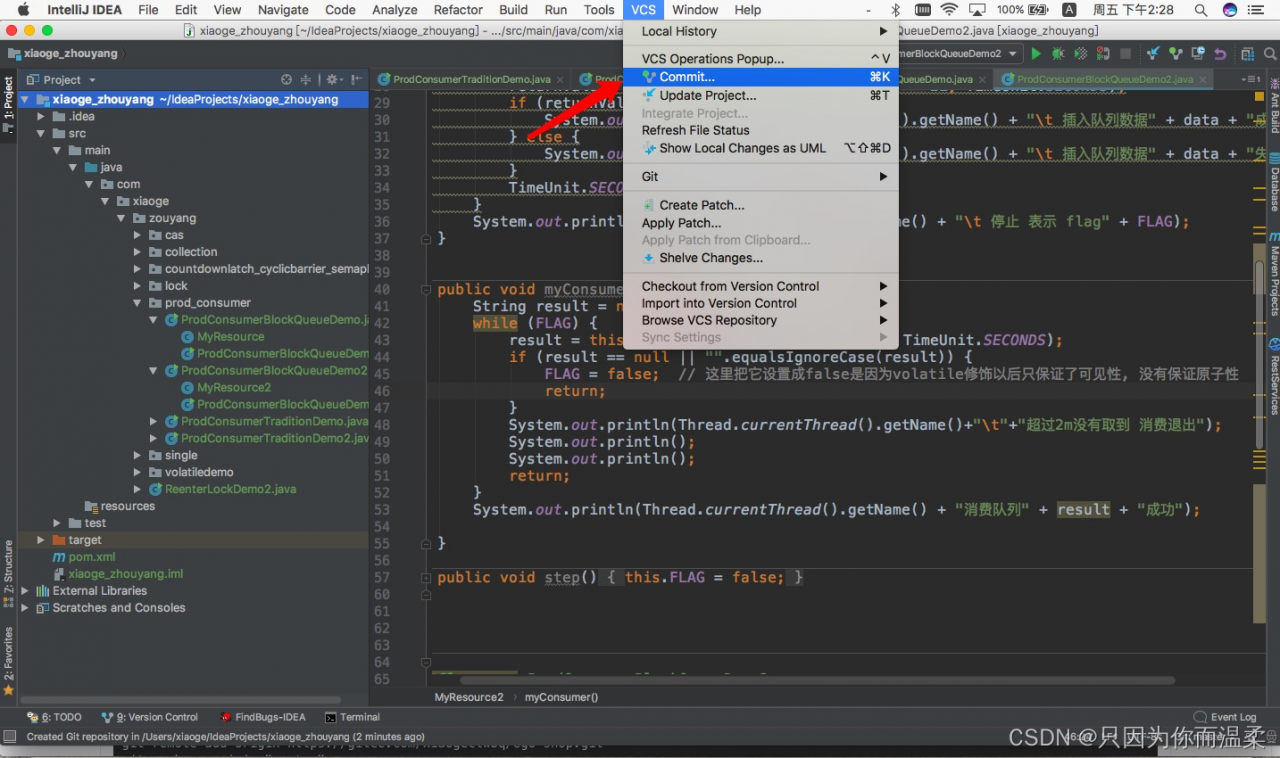This screenshot has width=1280, height=758.
Task: Close the ProdConsumerTraditionDemo.java tab
Action: pyautogui.click(x=560, y=79)
